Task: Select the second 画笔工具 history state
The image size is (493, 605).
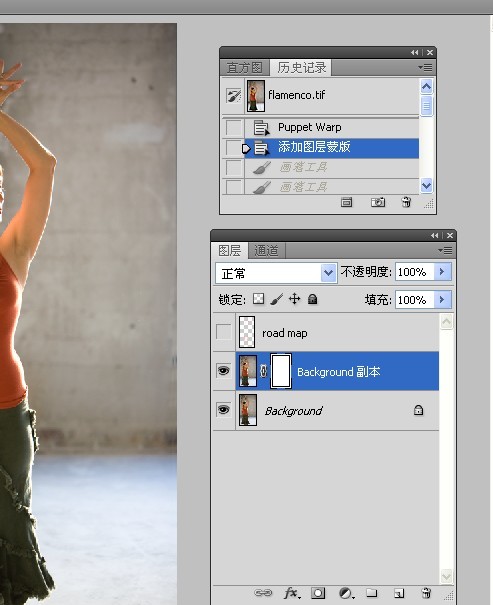Action: pos(332,187)
